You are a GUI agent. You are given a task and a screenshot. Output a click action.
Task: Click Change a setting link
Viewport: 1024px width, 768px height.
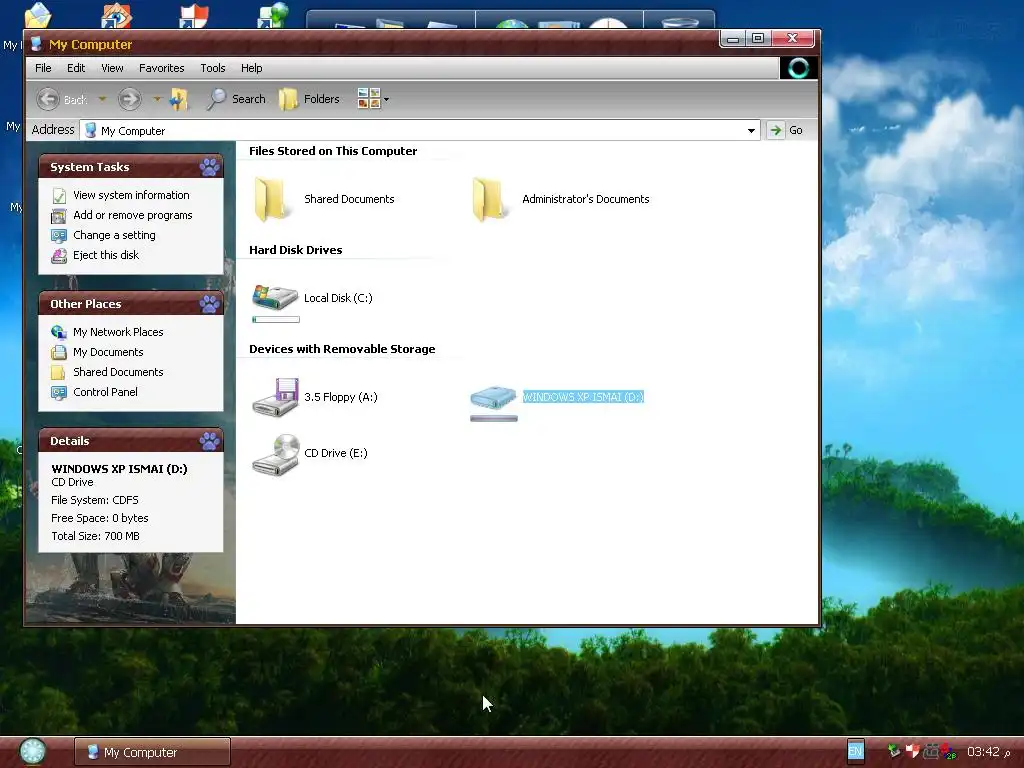click(114, 235)
